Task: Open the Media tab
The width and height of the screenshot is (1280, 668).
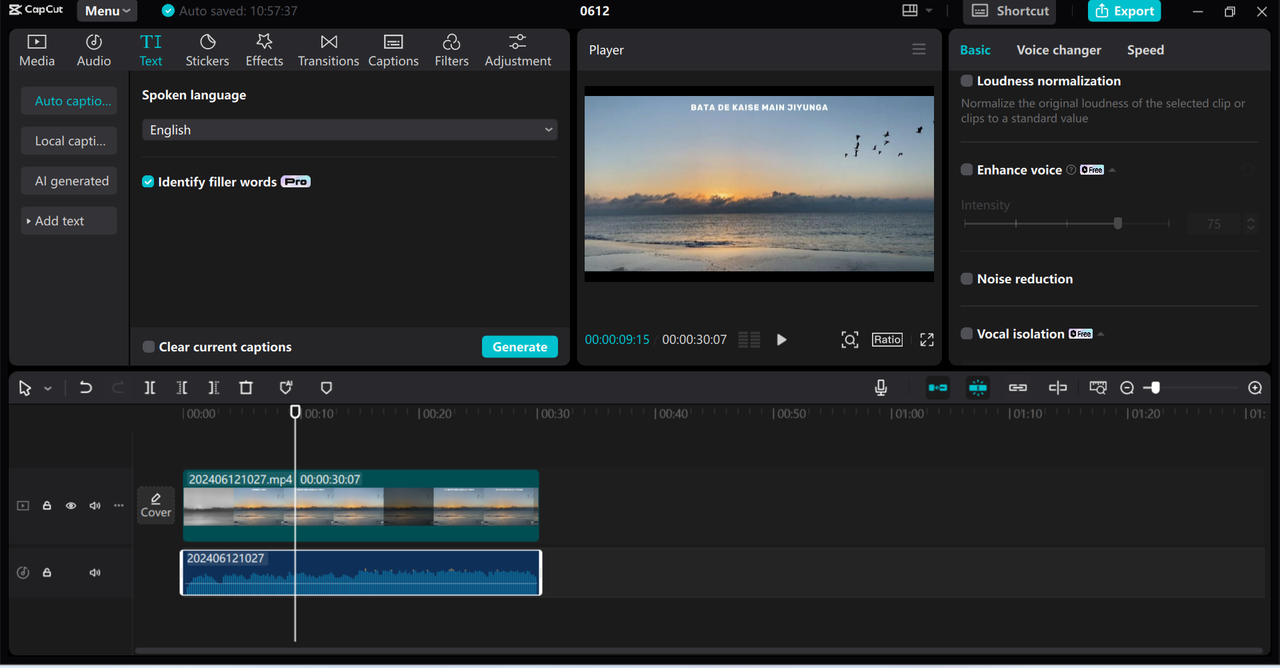Action: coord(37,50)
